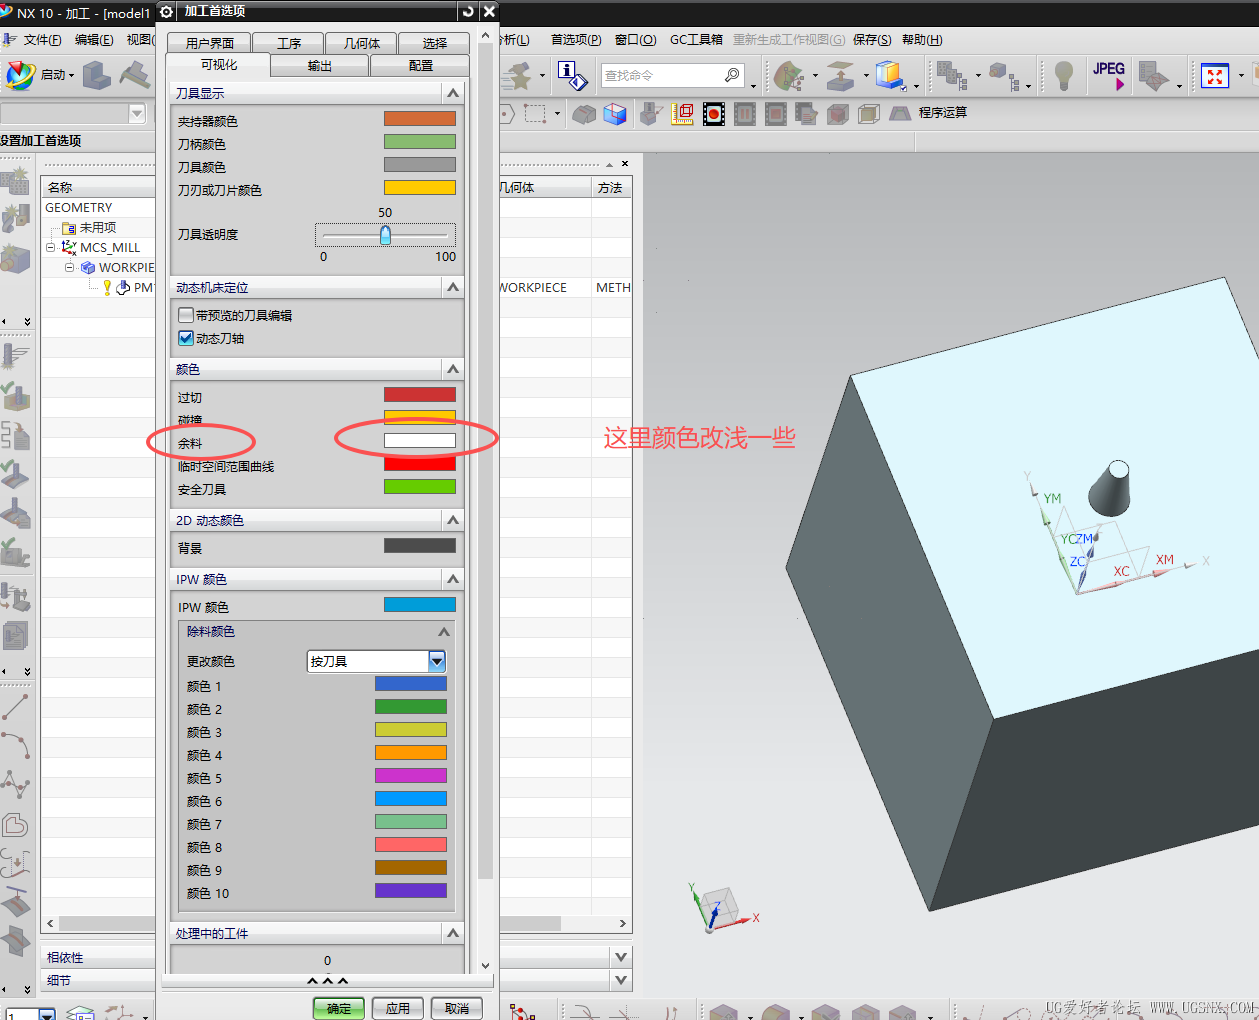Screen dimensions: 1259x1020
Task: Collapse the 除料颜色 group
Action: [444, 632]
